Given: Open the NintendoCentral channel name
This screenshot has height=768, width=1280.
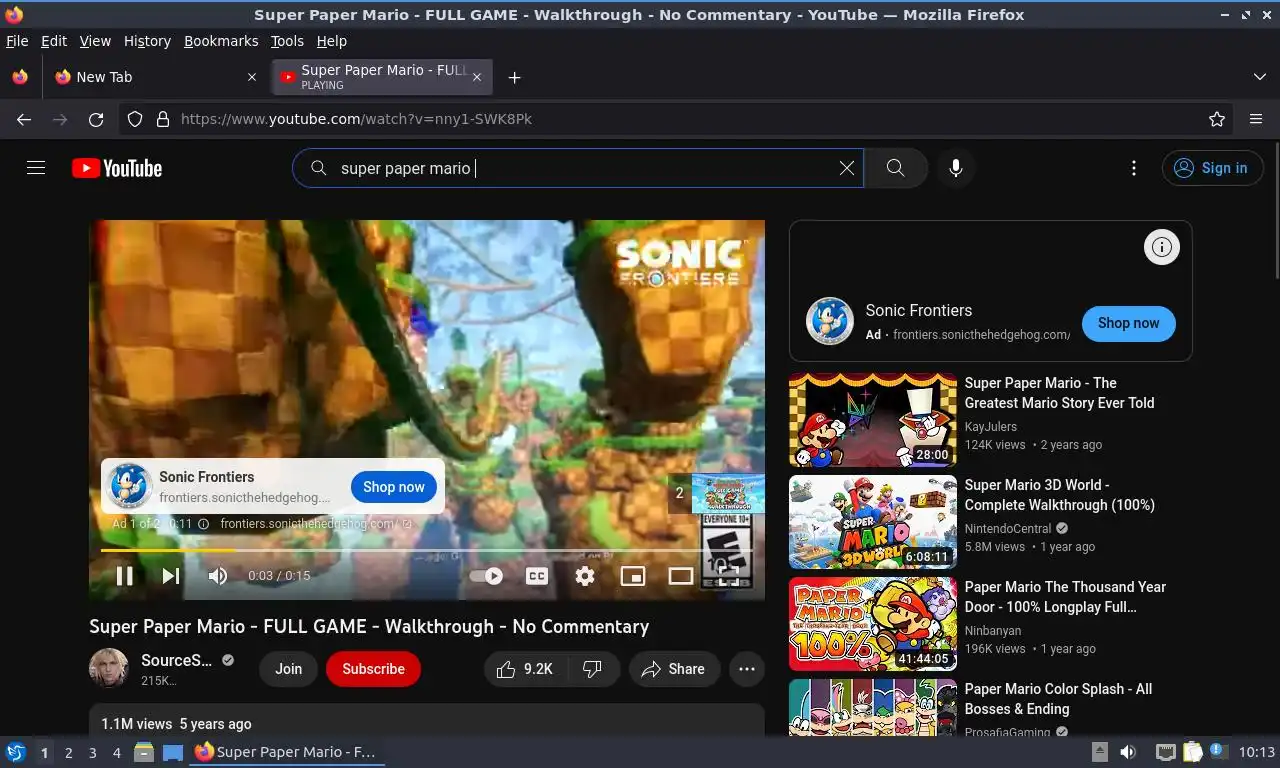Looking at the screenshot, I should (1008, 529).
